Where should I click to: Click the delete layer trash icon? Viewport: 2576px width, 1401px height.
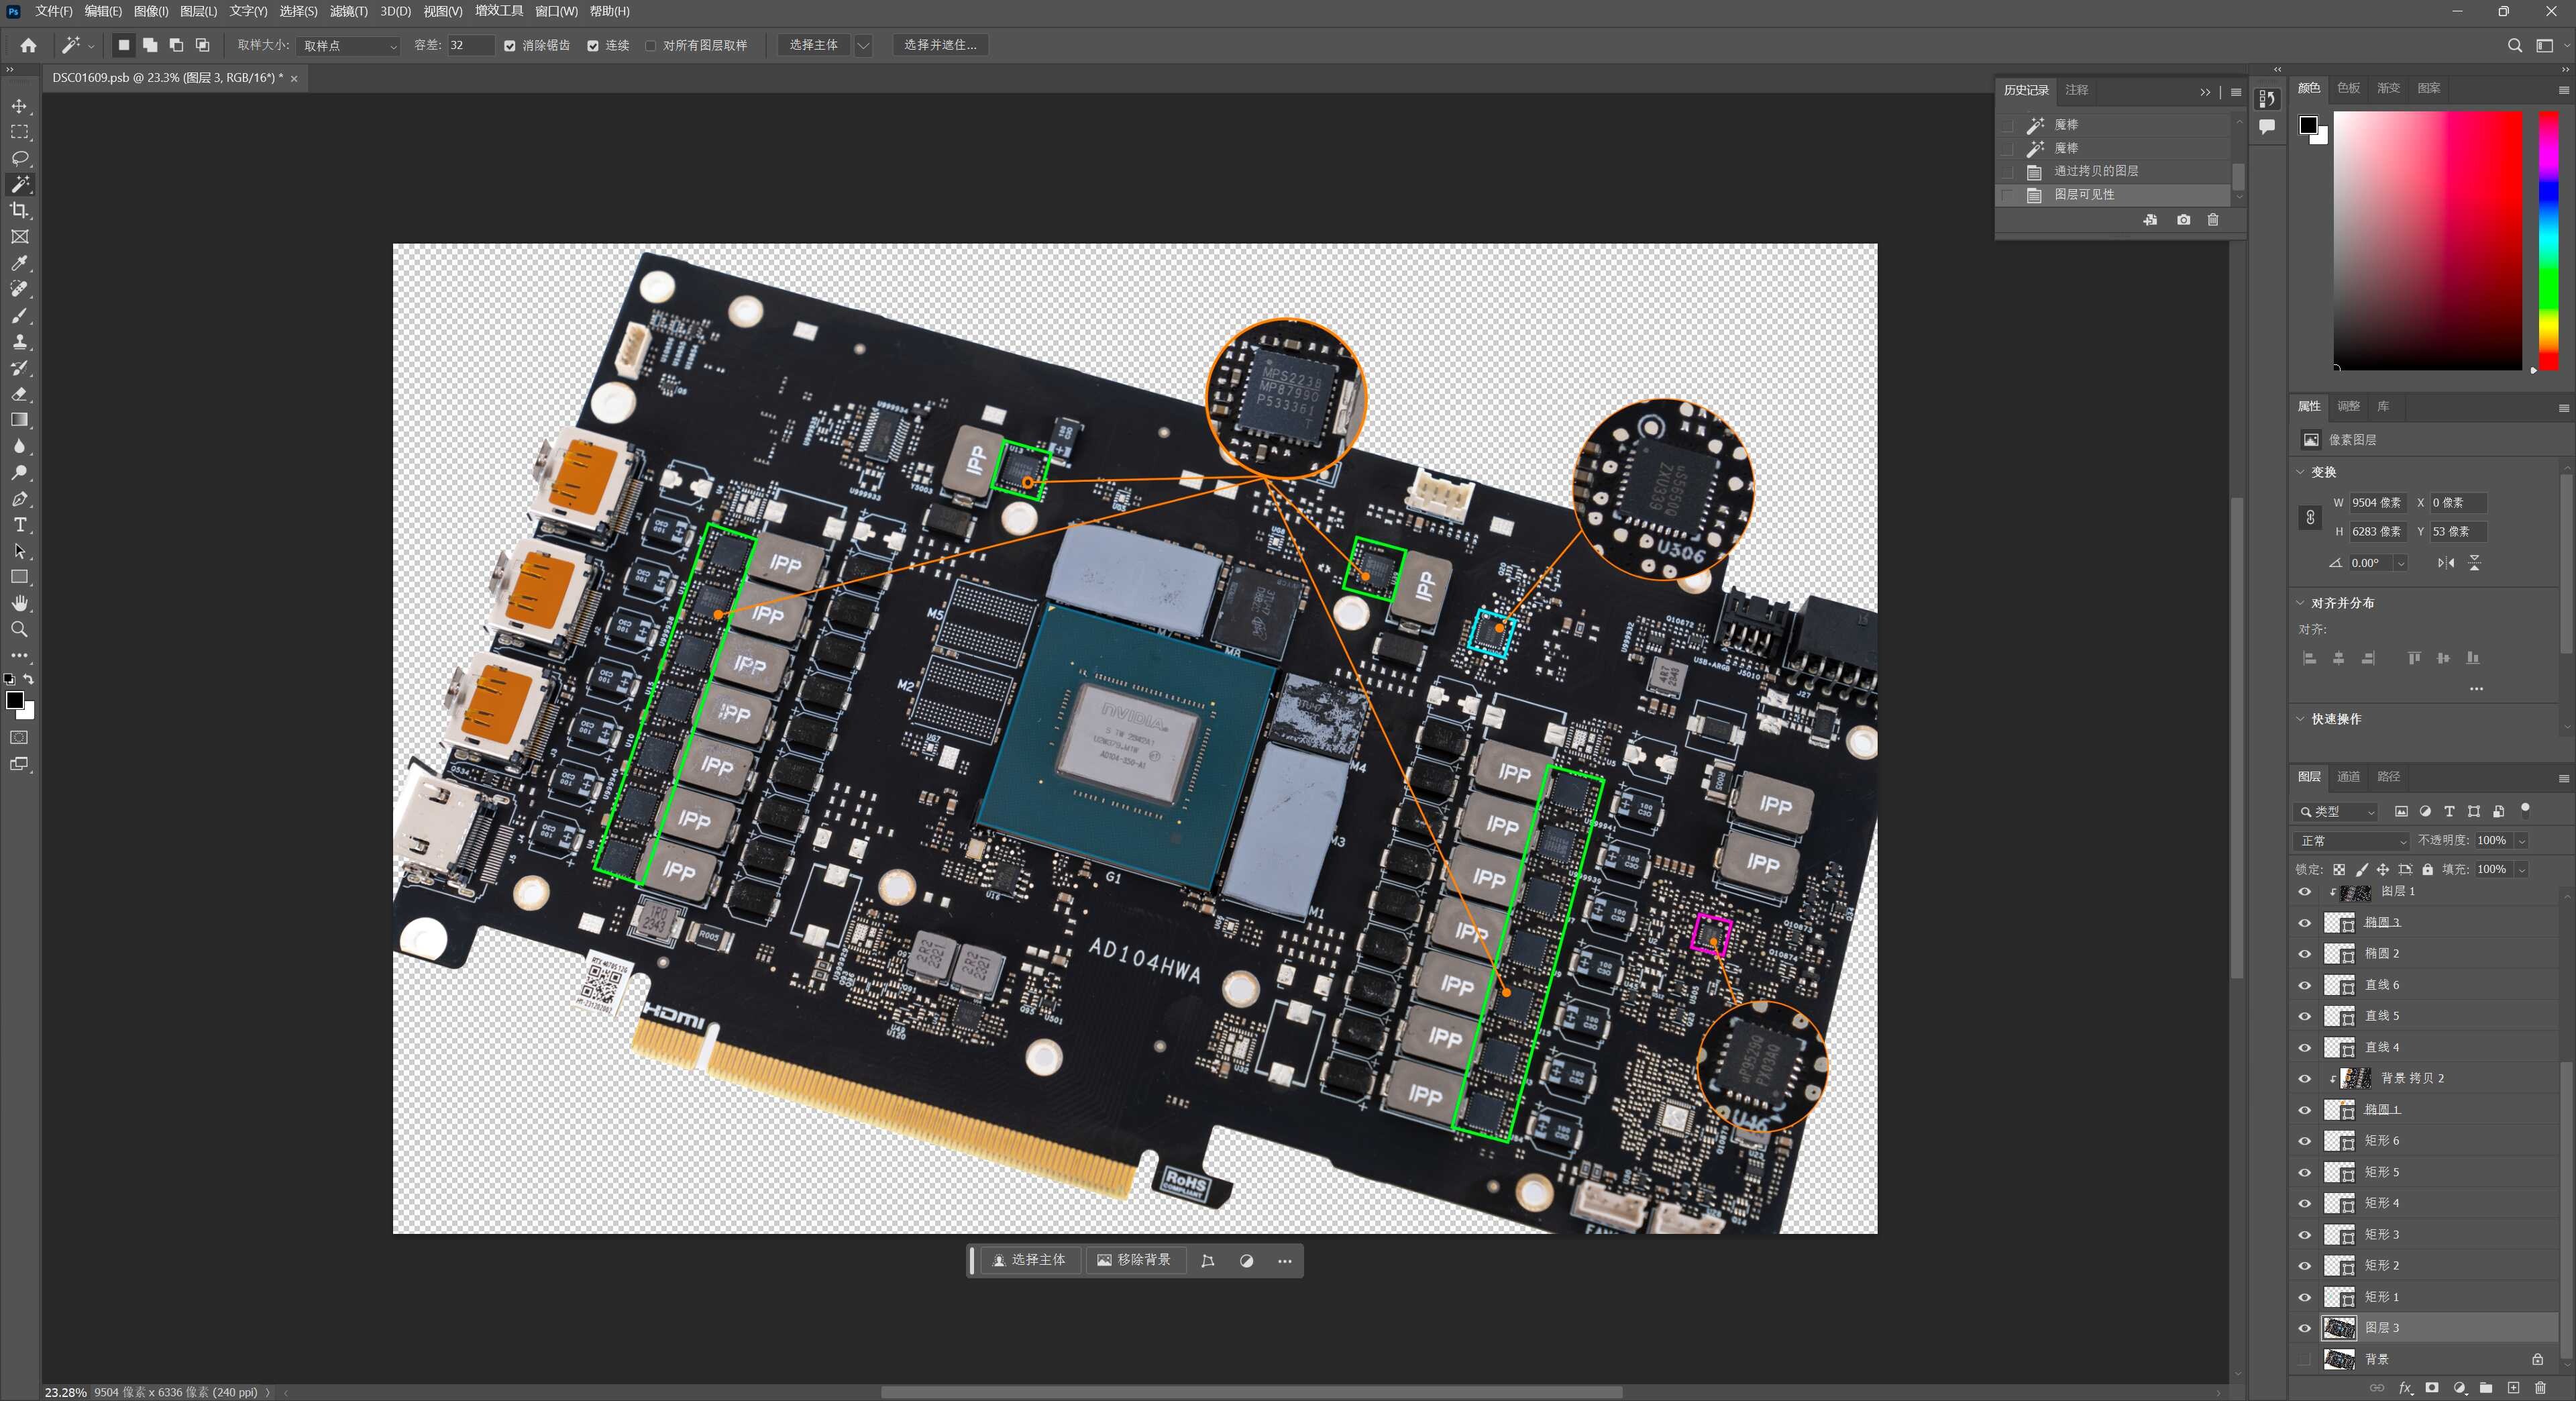(x=2540, y=1388)
